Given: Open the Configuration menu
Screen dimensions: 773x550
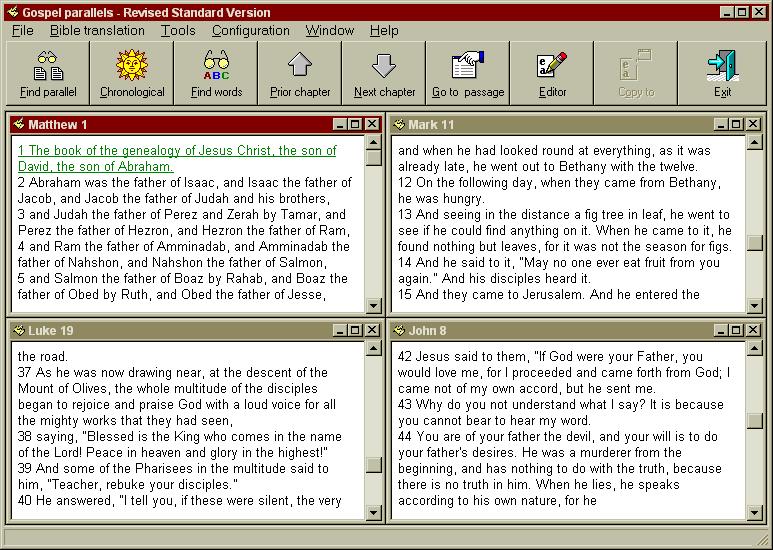Looking at the screenshot, I should [250, 31].
